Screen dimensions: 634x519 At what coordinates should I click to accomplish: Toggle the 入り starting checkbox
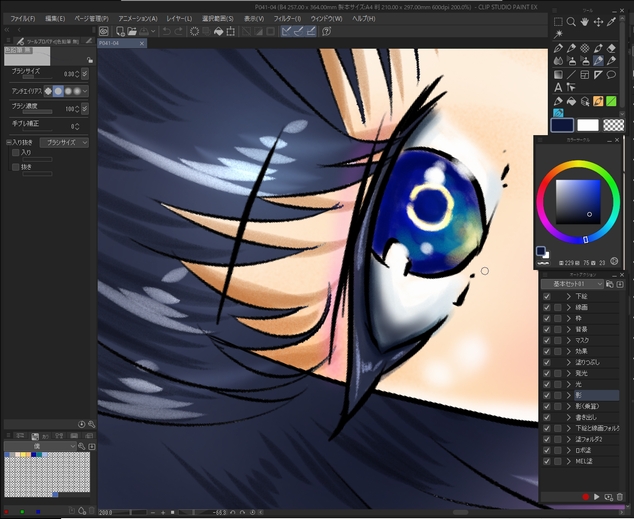[x=16, y=152]
